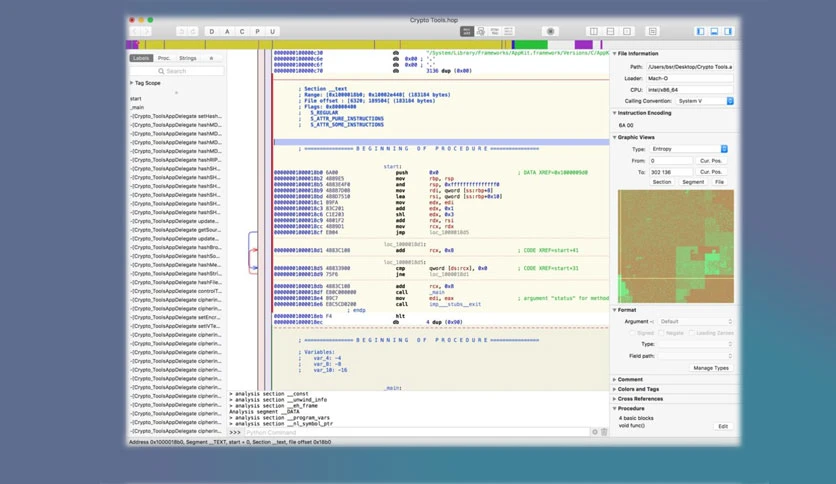Click the debugger button in toolbar
This screenshot has height=484, width=836.
click(550, 31)
